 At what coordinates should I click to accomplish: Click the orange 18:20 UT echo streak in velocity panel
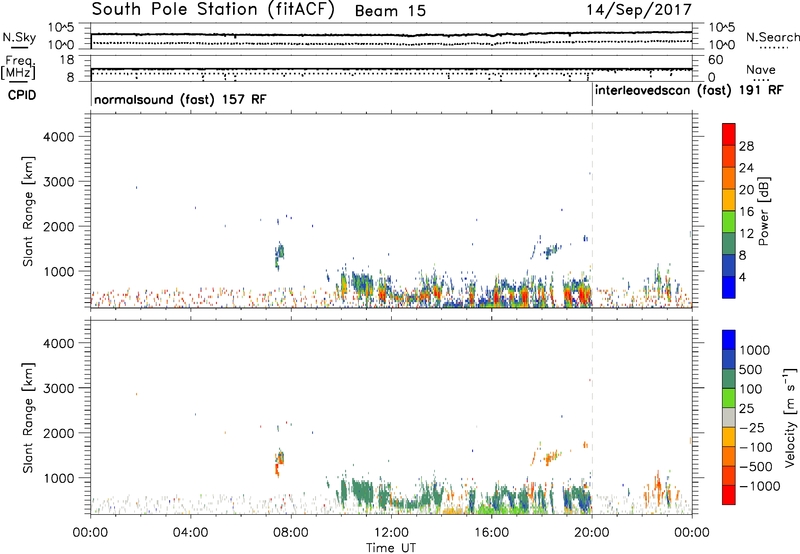[x=553, y=456]
